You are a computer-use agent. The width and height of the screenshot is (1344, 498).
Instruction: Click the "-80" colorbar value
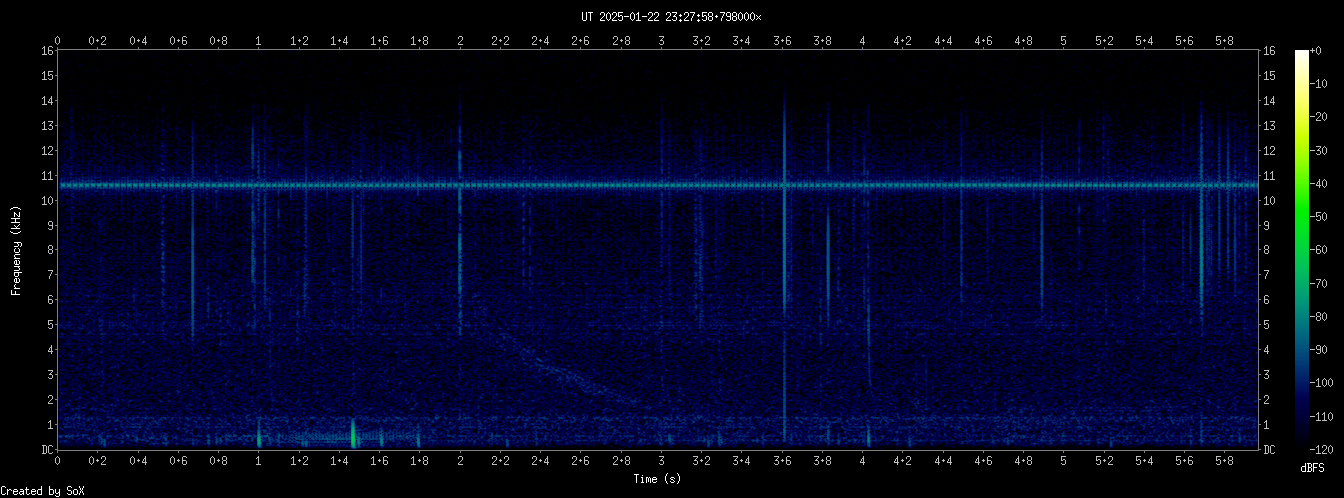tap(1319, 315)
